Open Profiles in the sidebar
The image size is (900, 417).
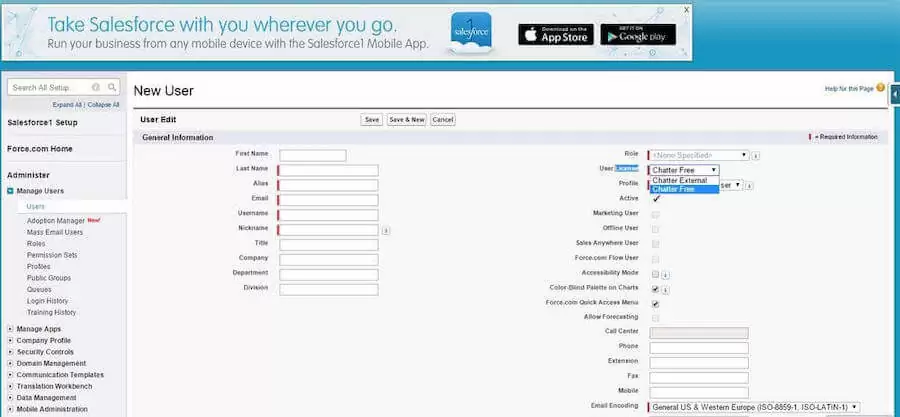click(38, 267)
